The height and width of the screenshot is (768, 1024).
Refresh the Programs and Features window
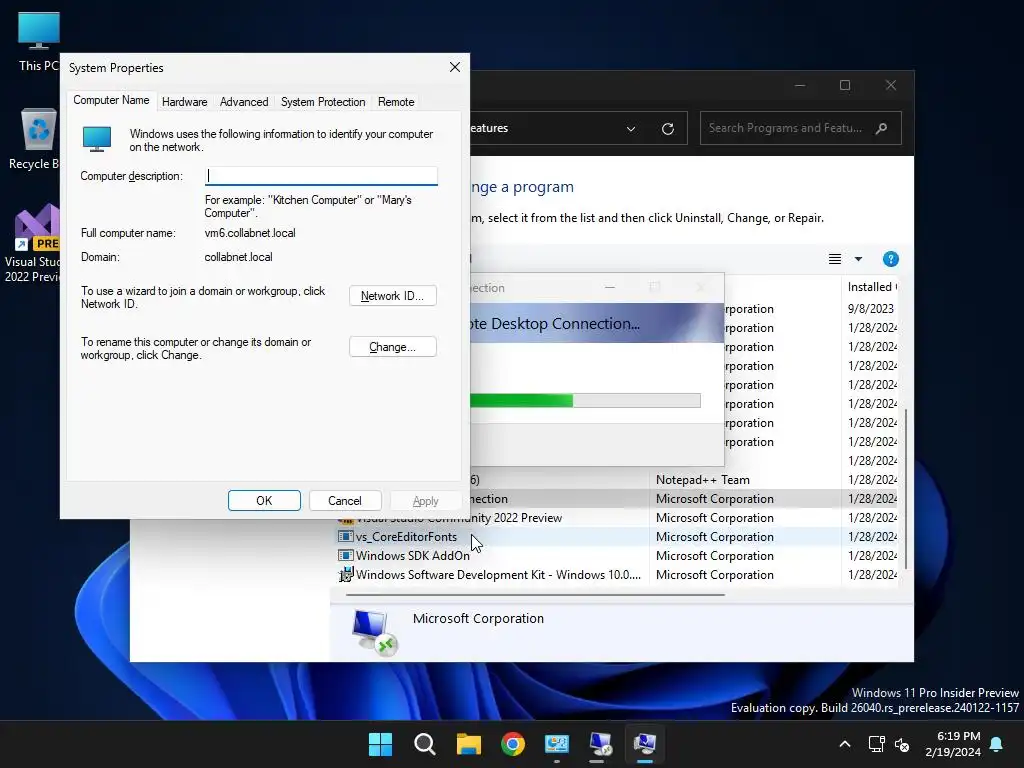click(667, 129)
